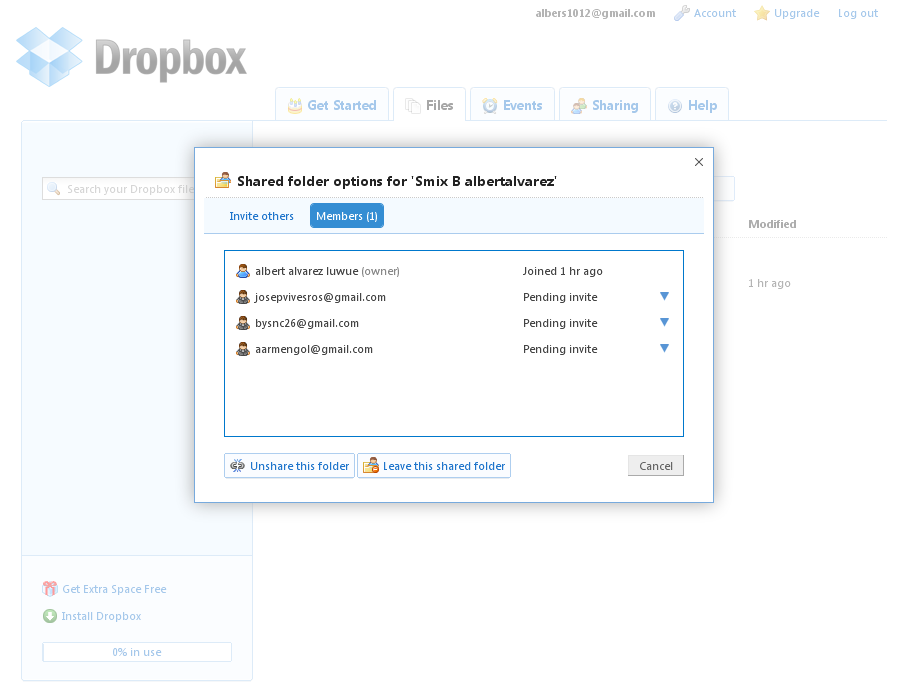Open the dropdown arrow for bysnc26@gmail.com

(664, 322)
